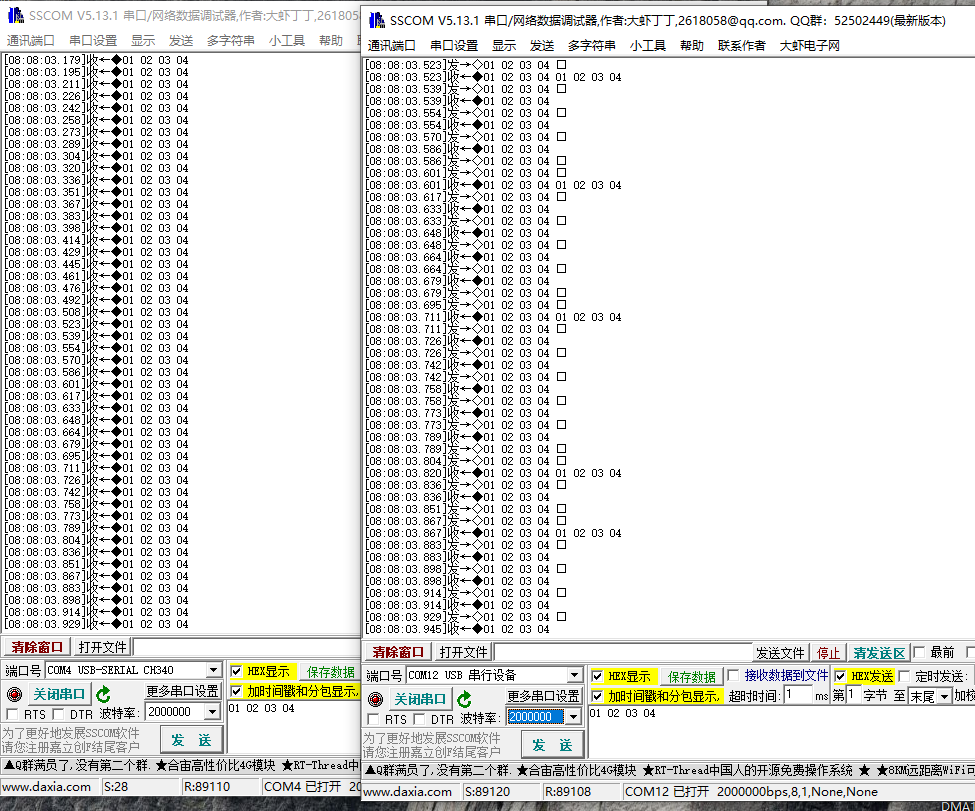Click the SSCOM app icon in left window title
Screen dimensions: 975x811
coord(14,15)
